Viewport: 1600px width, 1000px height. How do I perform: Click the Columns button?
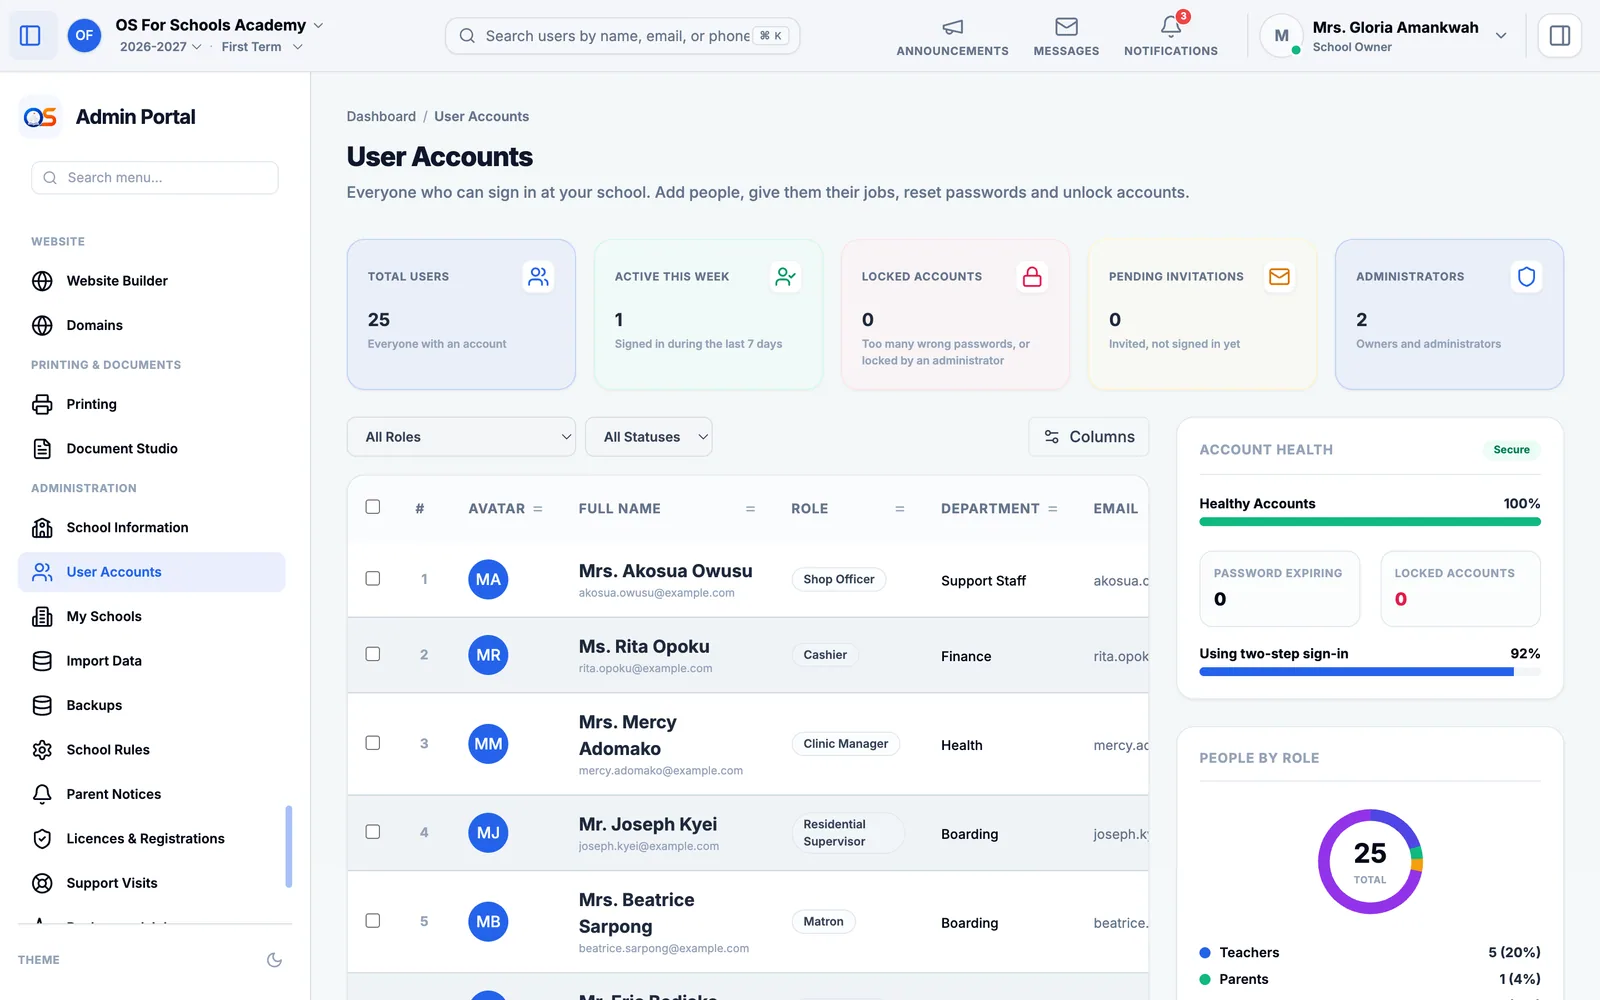pyautogui.click(x=1089, y=437)
